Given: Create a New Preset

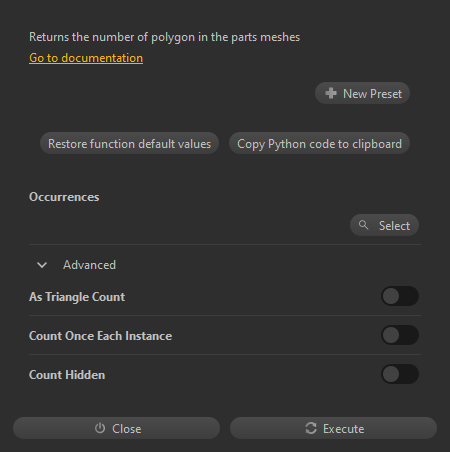Looking at the screenshot, I should pos(362,93).
